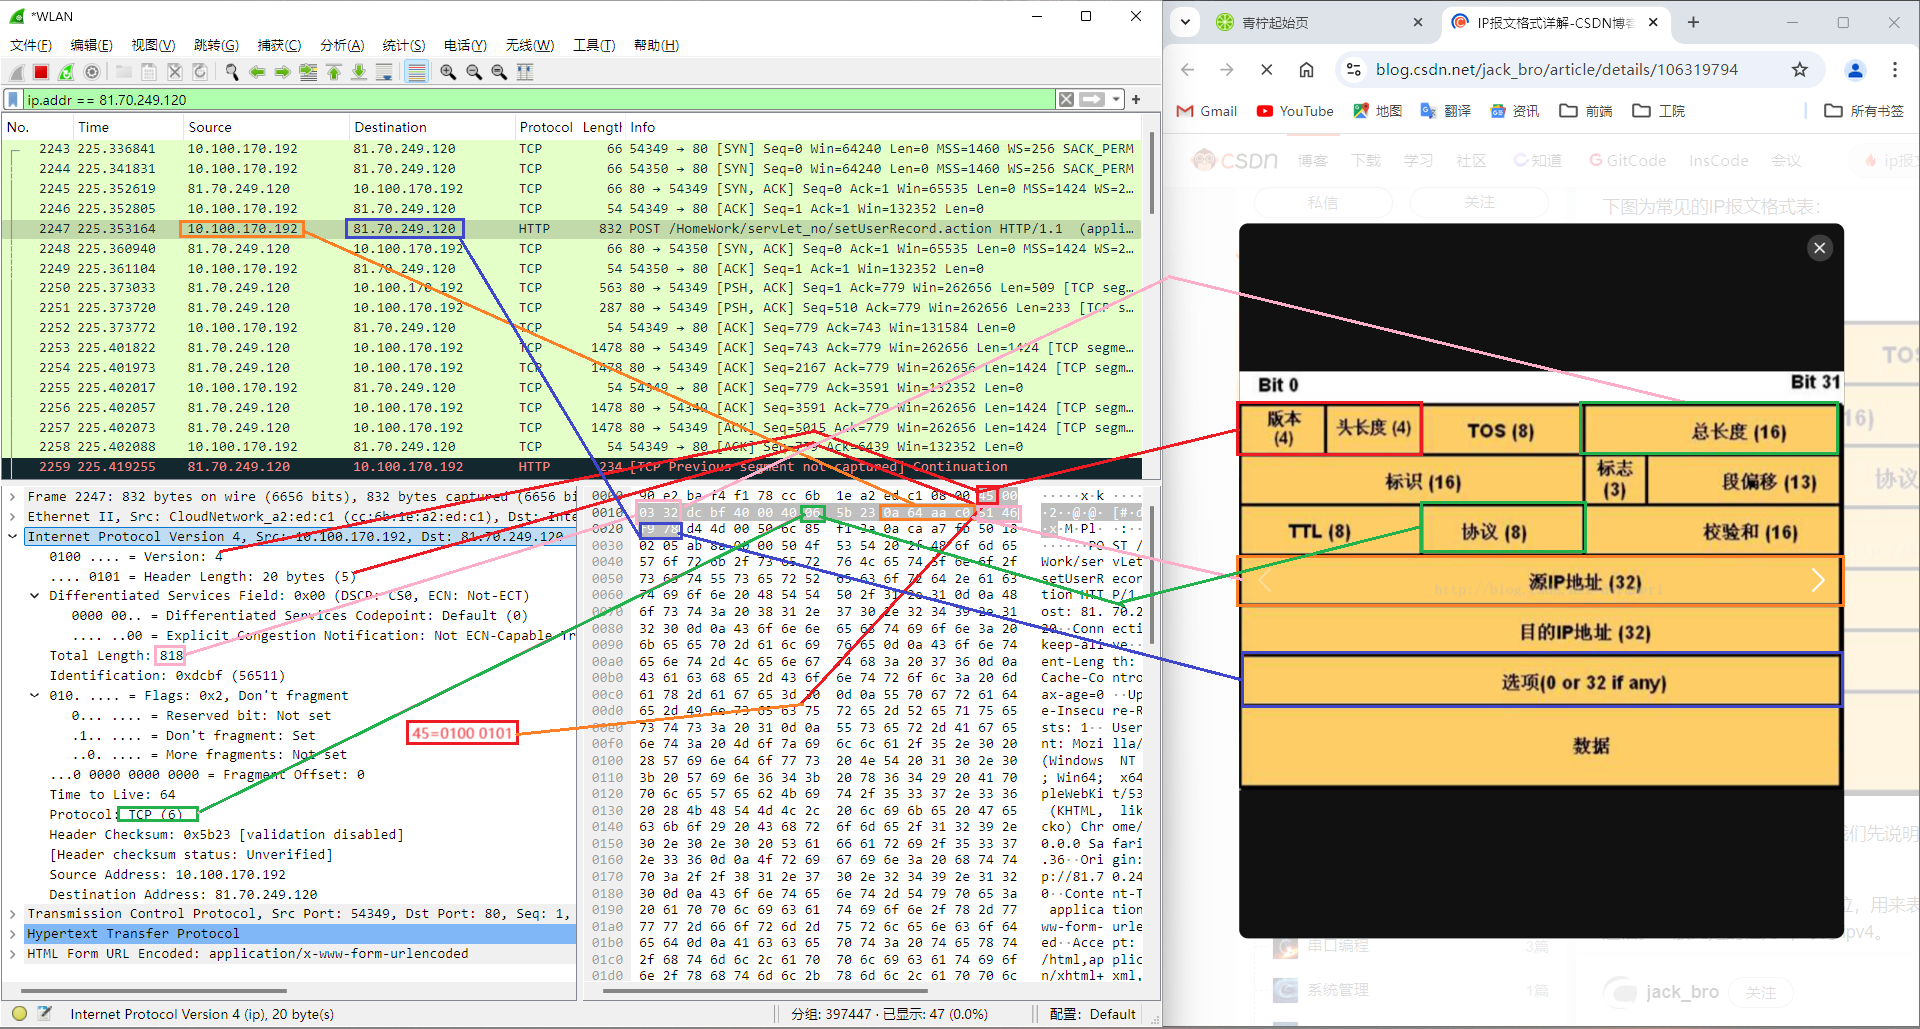1920x1029 pixels.
Task: Open the 统计(S) menu
Action: [x=404, y=45]
